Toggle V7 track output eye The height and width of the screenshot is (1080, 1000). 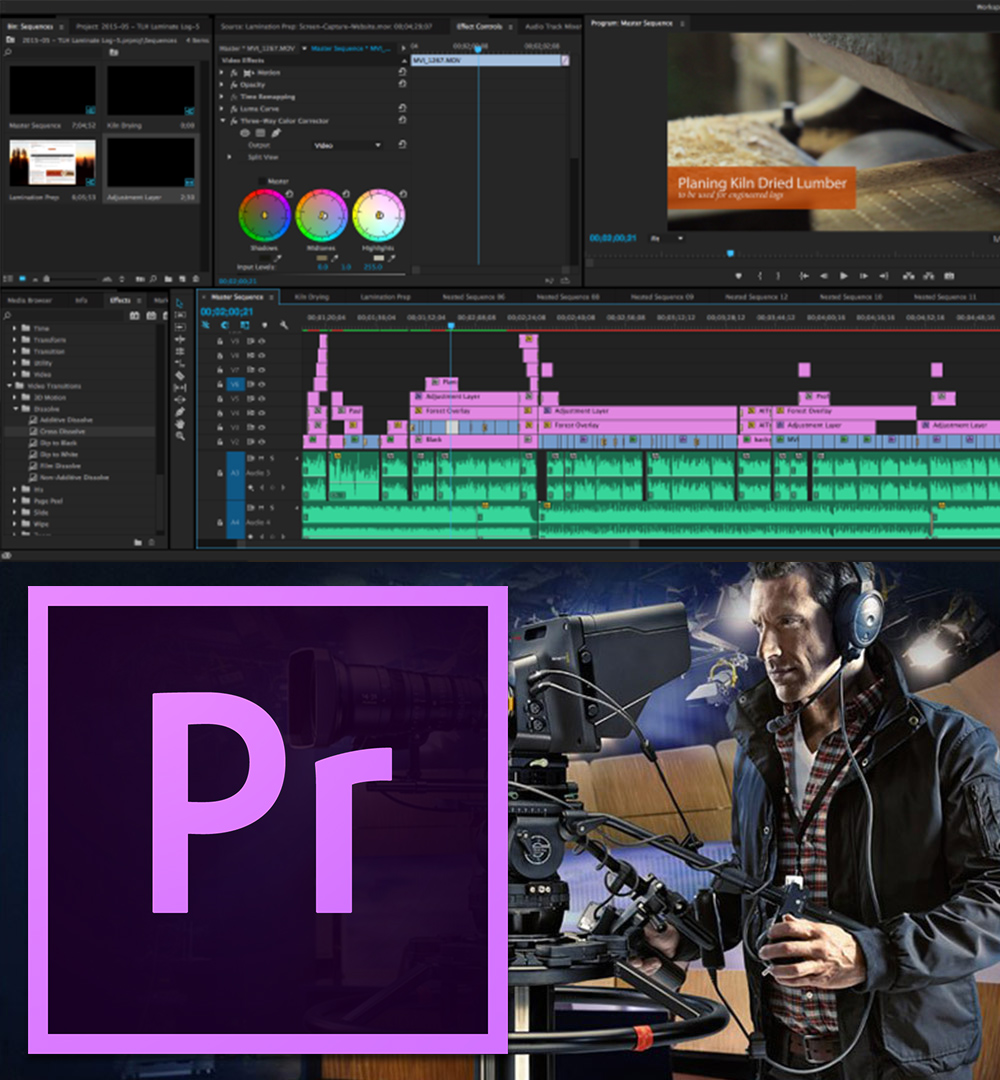click(262, 370)
